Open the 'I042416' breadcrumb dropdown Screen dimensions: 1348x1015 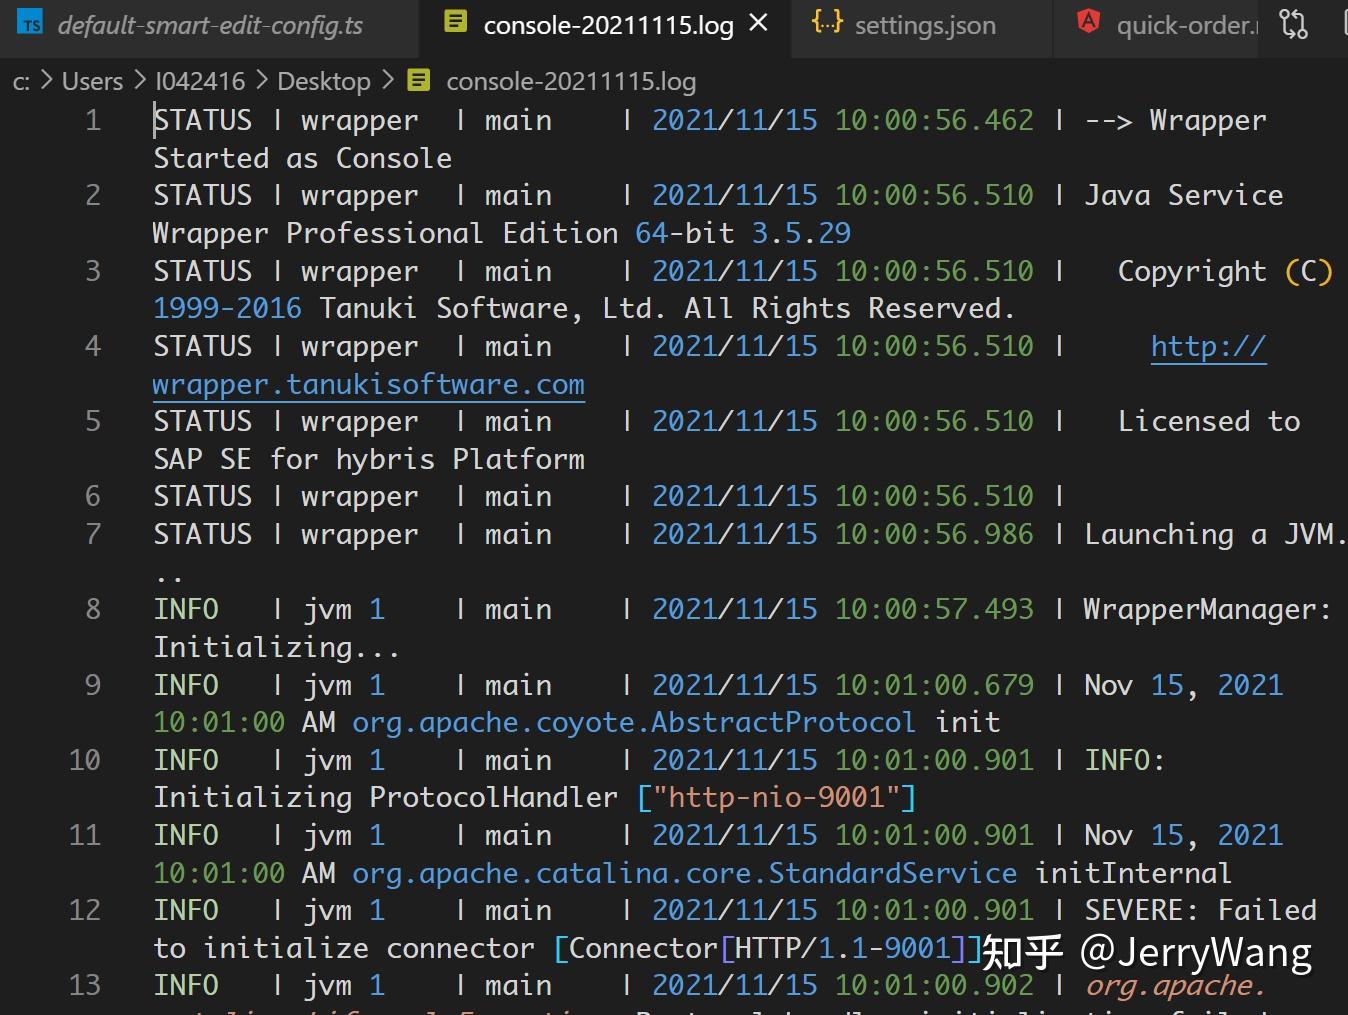[200, 81]
